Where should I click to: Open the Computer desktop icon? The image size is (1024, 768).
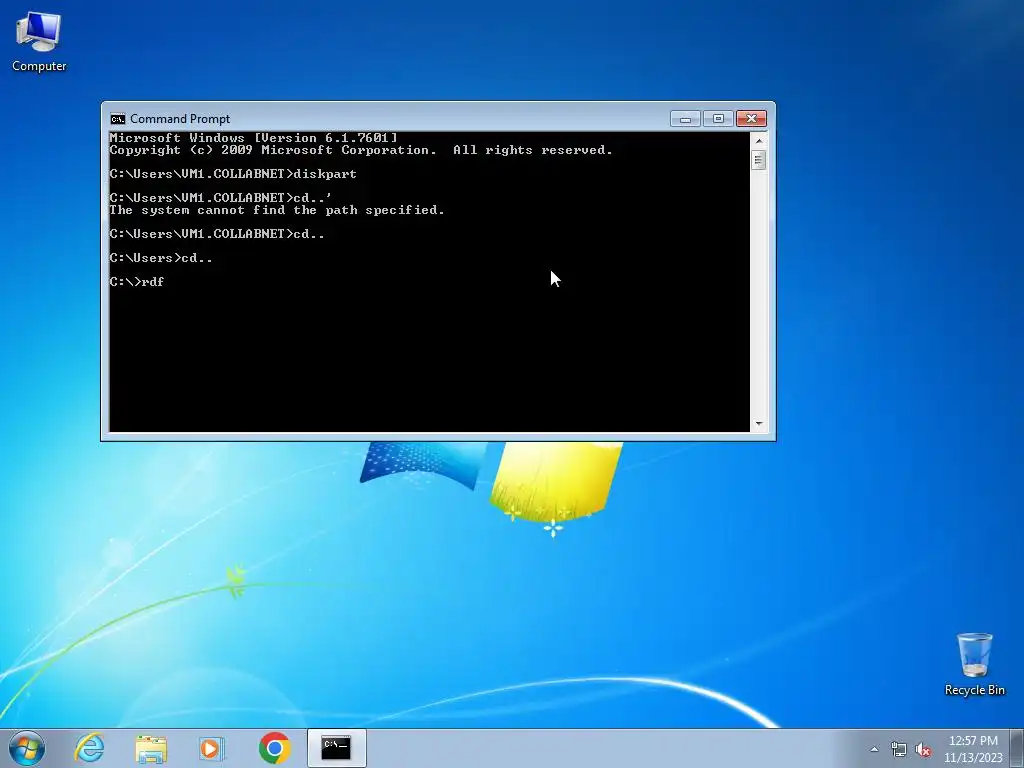coord(39,42)
